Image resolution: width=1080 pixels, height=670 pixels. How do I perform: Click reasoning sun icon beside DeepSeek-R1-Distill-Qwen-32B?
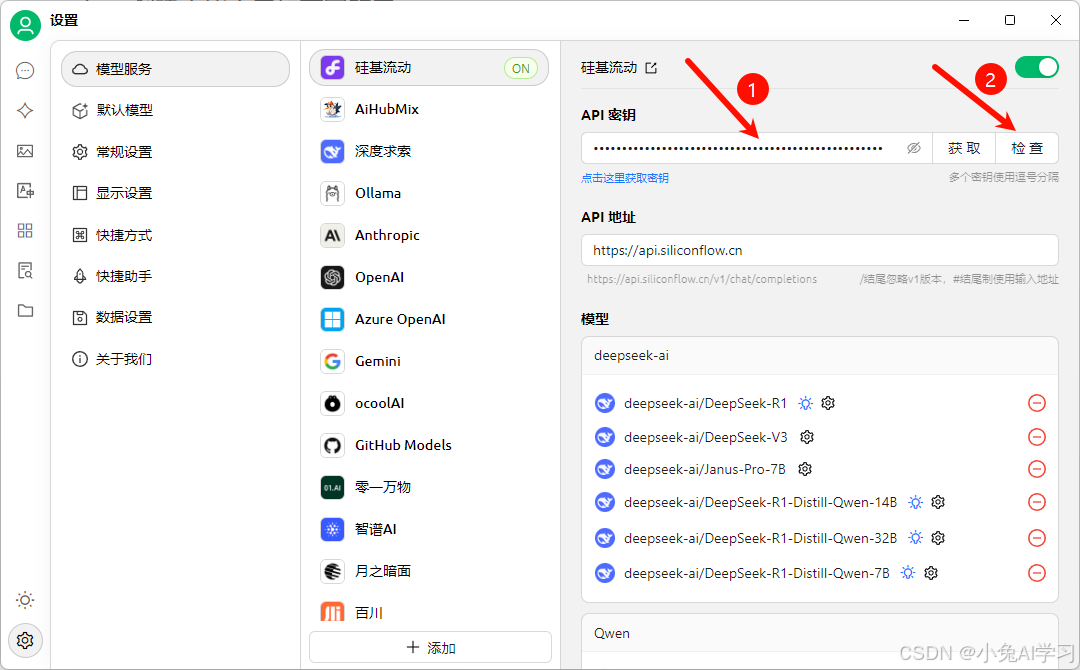coord(915,538)
